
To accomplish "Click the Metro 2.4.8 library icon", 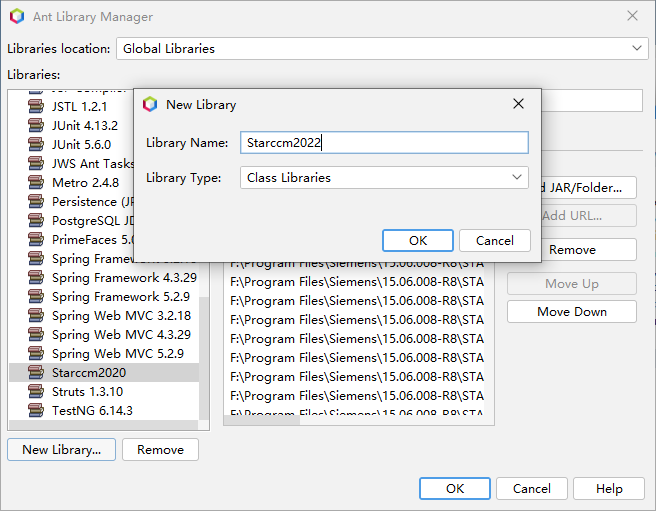I will click(x=36, y=182).
